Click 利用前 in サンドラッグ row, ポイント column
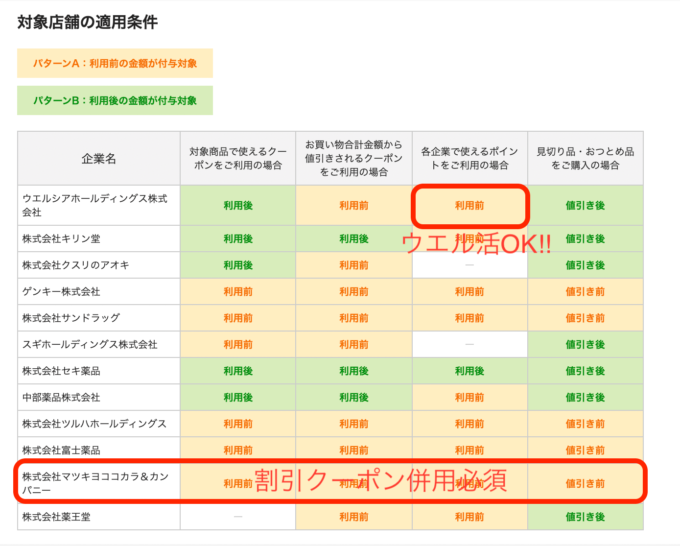The image size is (680, 546). (470, 318)
